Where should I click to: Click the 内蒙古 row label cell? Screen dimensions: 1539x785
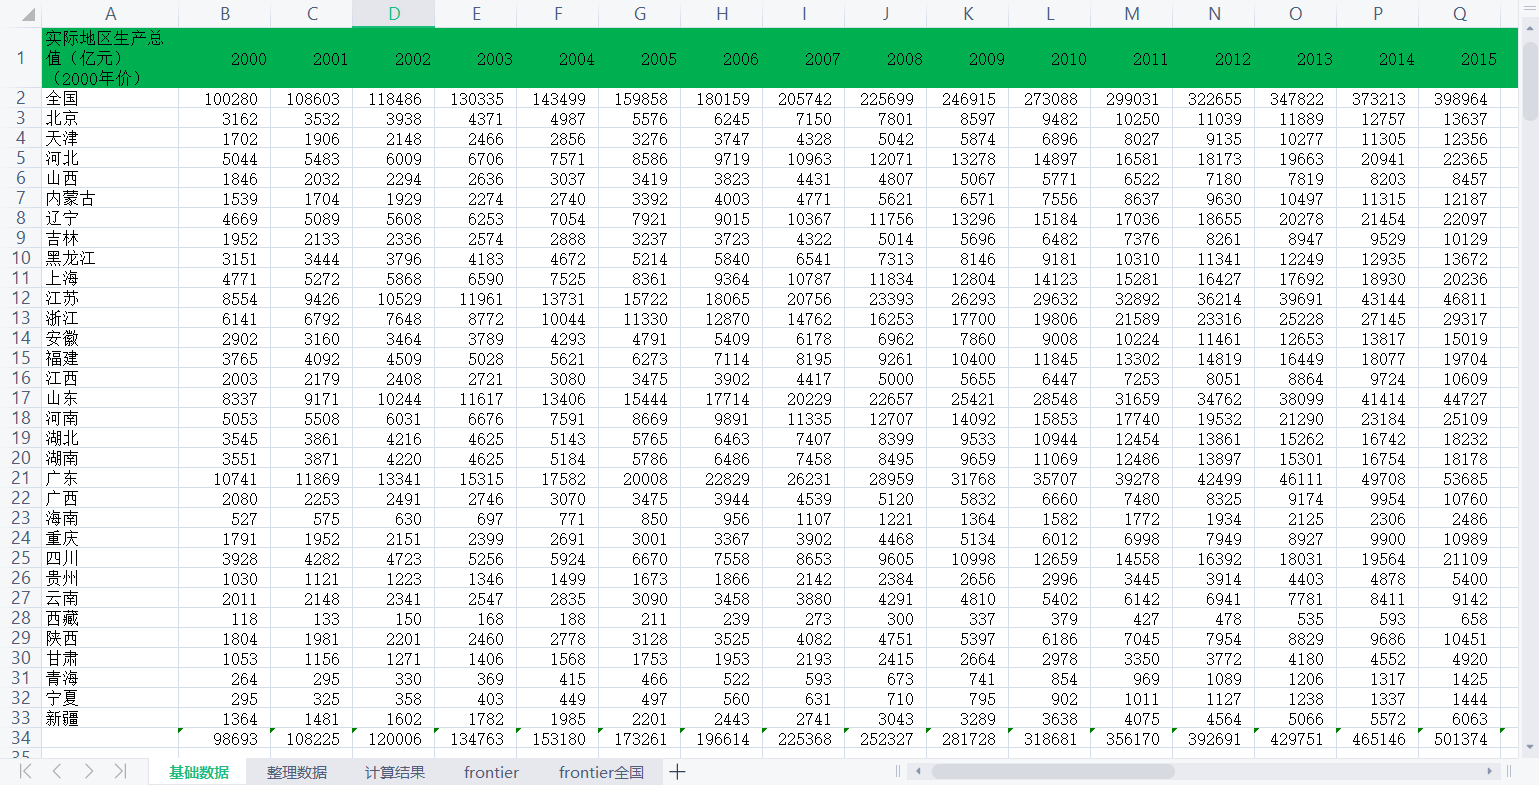(x=110, y=198)
